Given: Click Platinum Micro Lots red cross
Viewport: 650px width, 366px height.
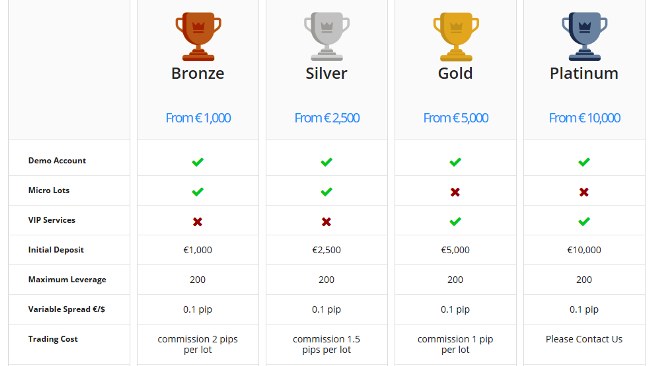Looking at the screenshot, I should click(584, 192).
